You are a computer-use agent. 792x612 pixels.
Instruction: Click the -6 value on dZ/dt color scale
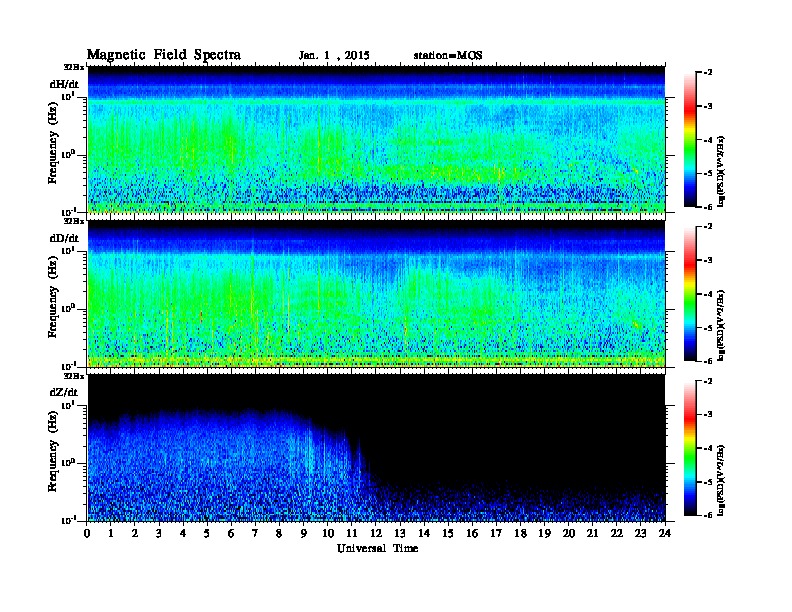point(708,515)
